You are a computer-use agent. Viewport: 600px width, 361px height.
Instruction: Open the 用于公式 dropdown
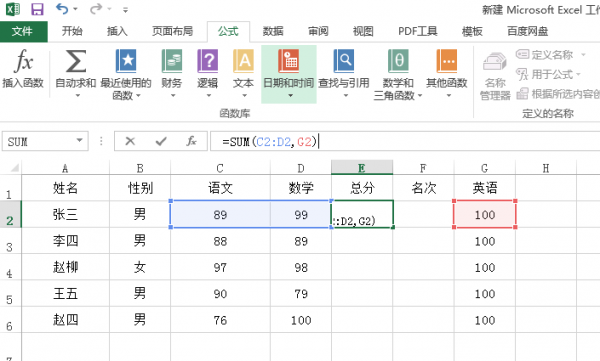pos(548,74)
